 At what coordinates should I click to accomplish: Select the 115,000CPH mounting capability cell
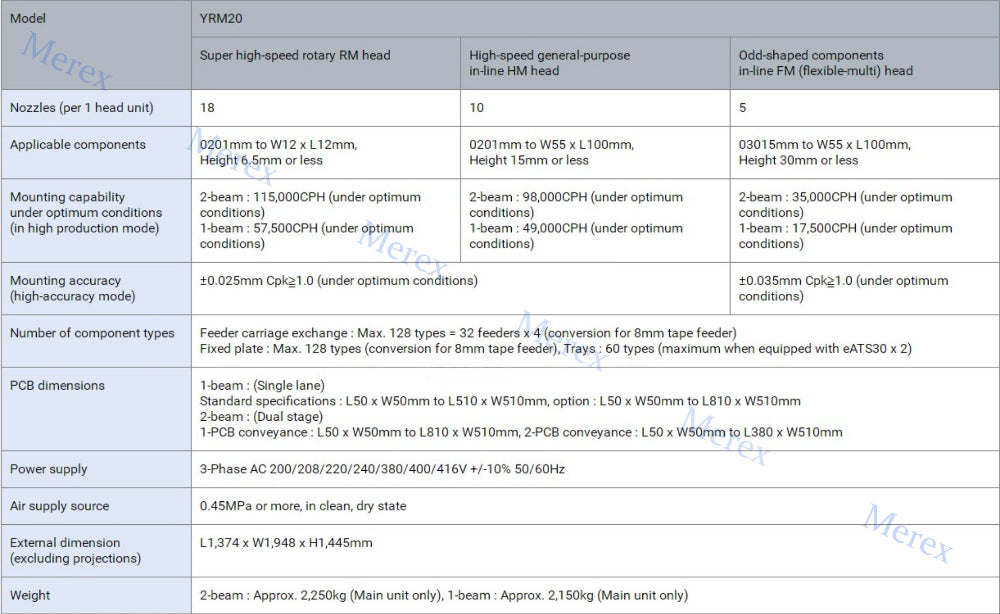tap(310, 220)
